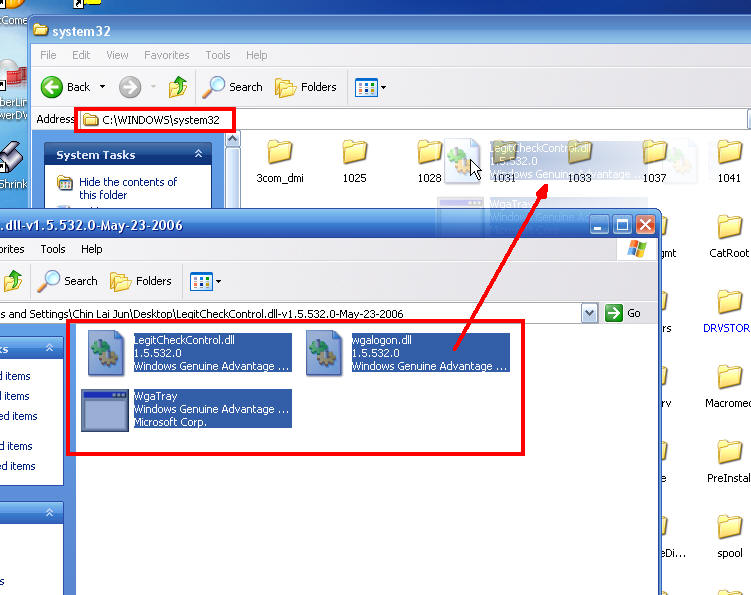Select the 1041 folder

pos(729,162)
